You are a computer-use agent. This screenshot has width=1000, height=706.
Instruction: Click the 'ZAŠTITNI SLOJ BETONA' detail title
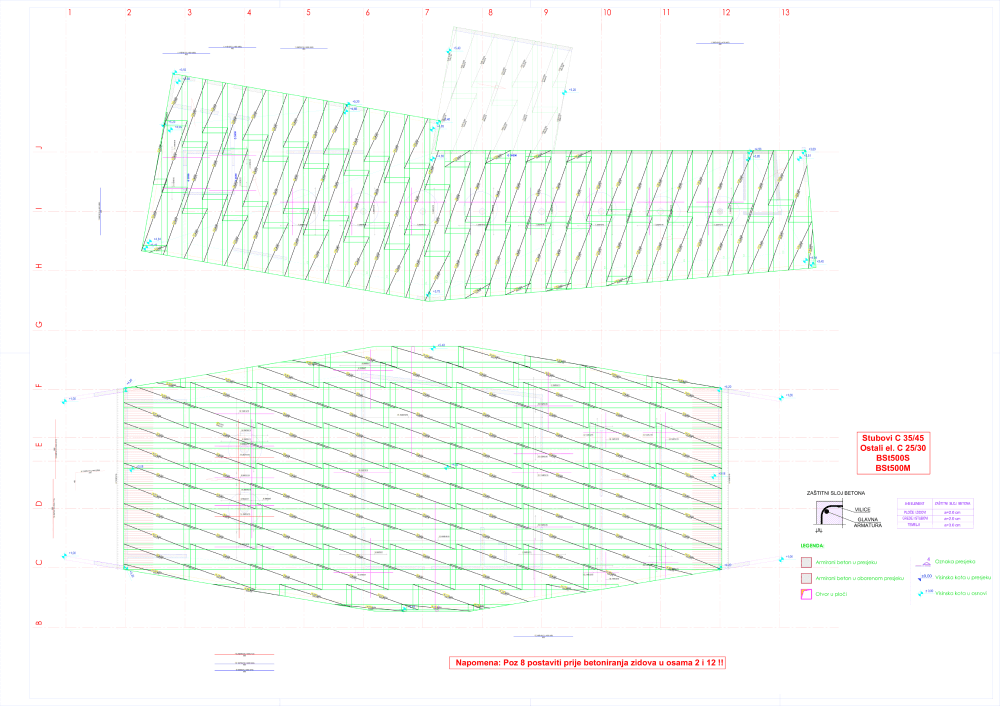[x=836, y=494]
